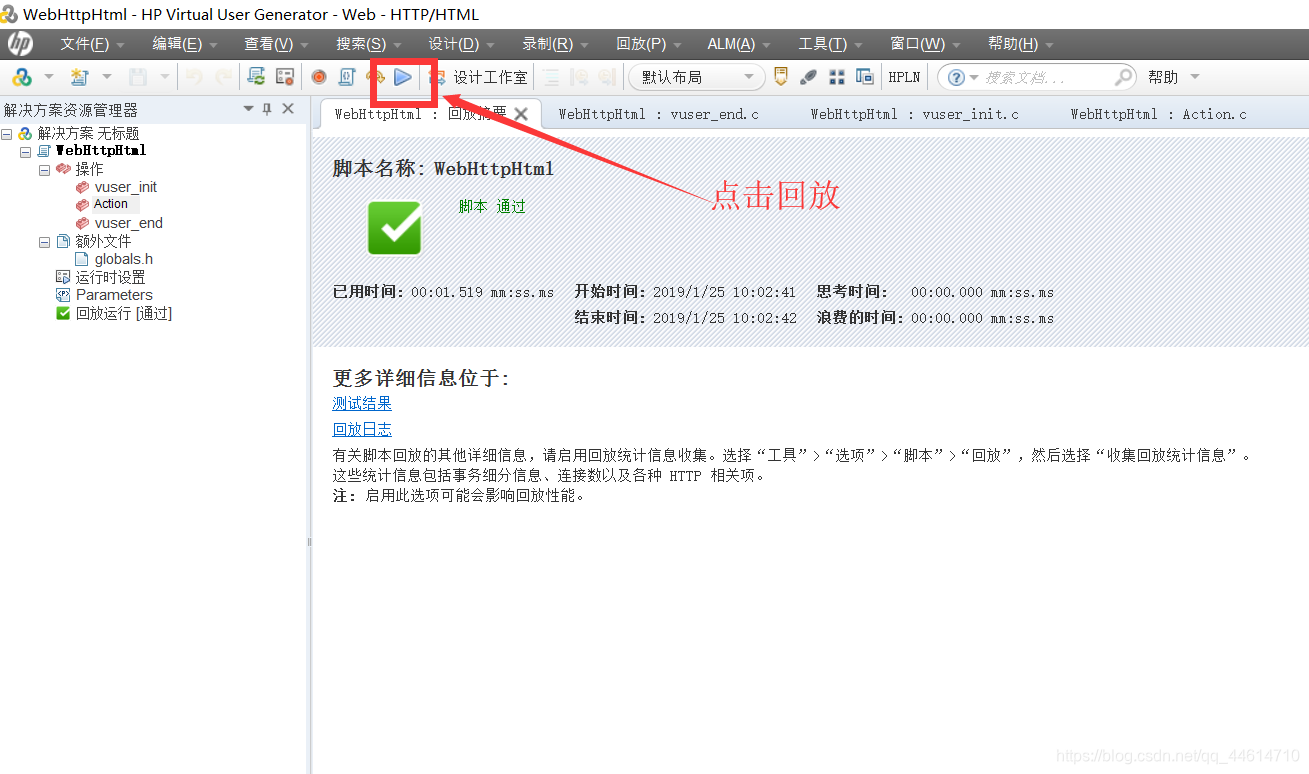Open the 搜索(S) menu

click(x=368, y=44)
